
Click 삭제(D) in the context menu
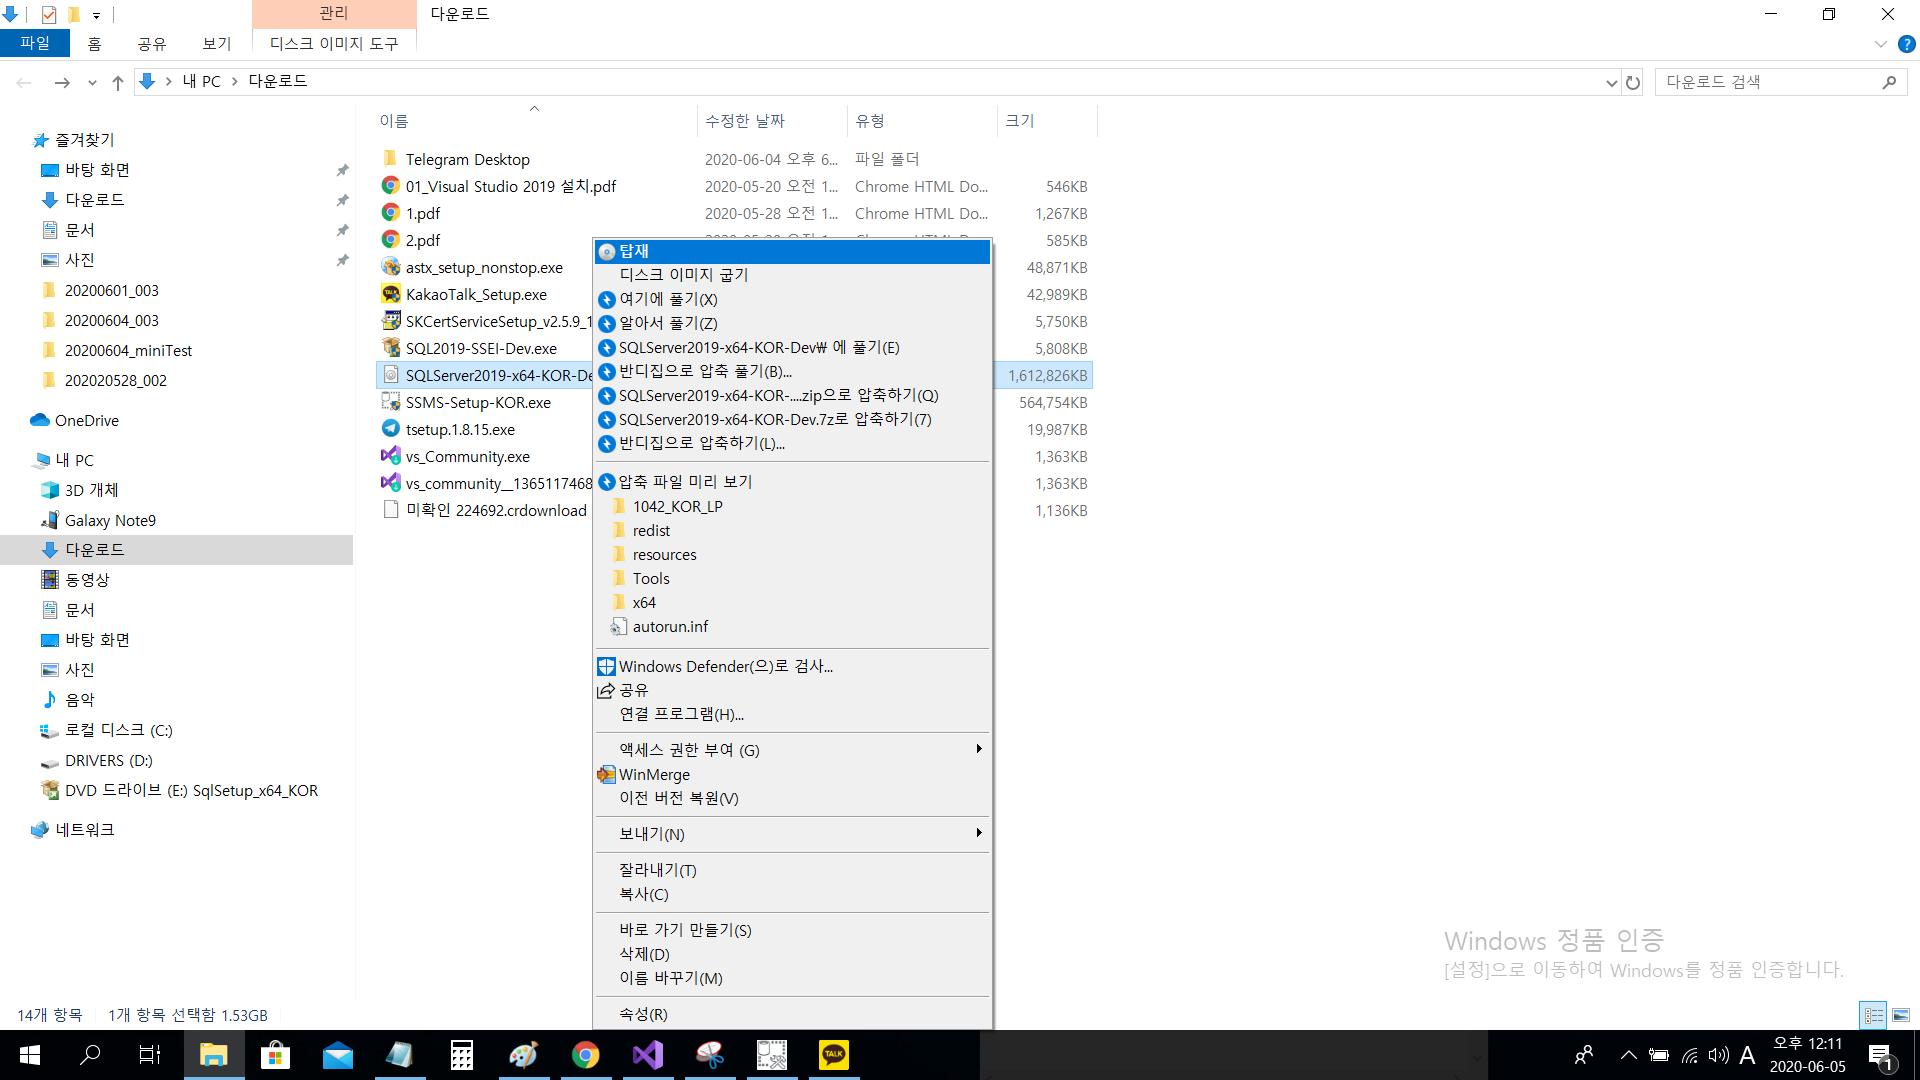pos(645,954)
